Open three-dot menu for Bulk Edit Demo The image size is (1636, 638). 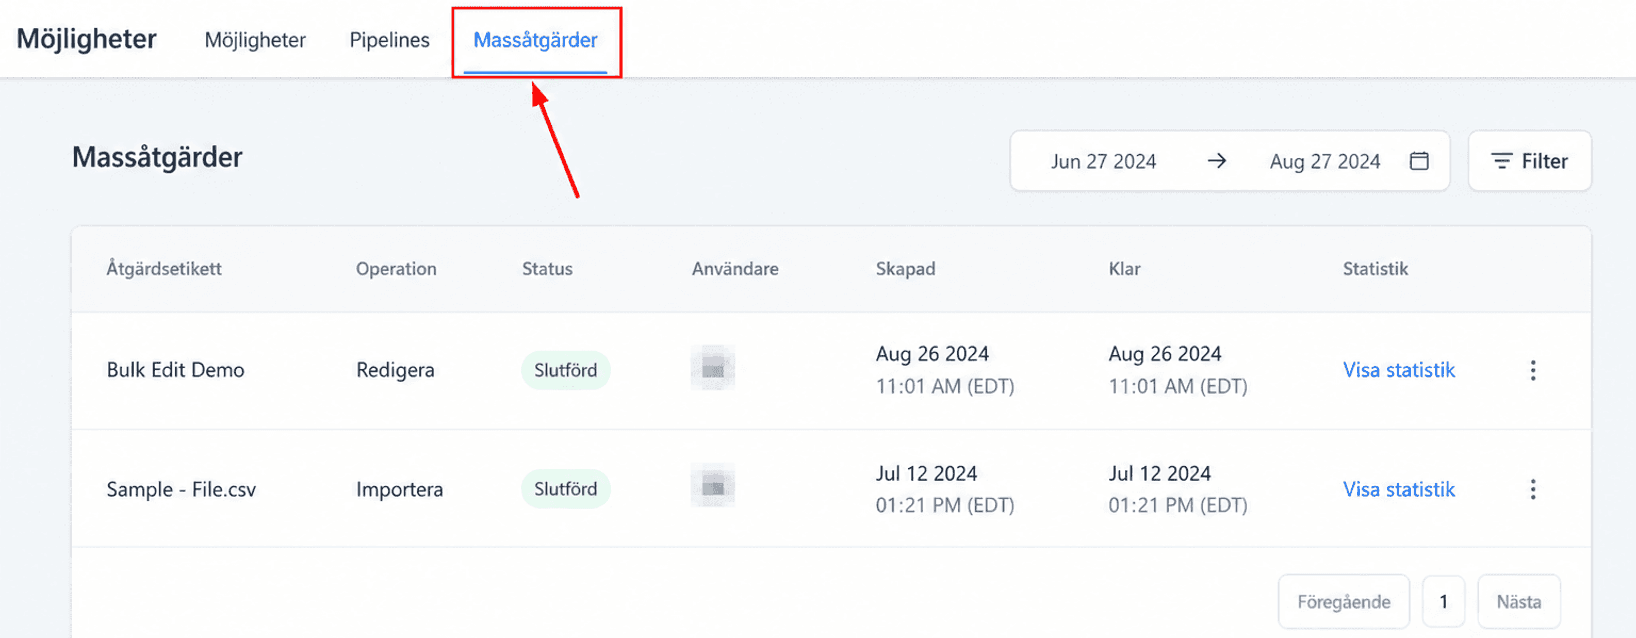point(1533,370)
